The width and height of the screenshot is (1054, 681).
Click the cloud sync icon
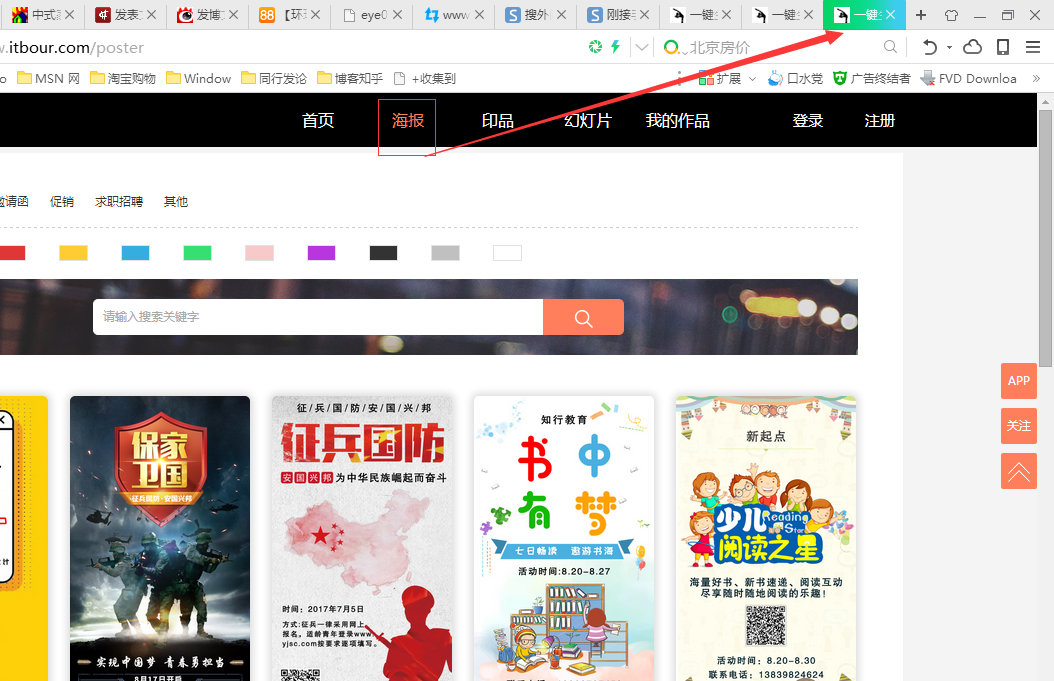[x=971, y=46]
